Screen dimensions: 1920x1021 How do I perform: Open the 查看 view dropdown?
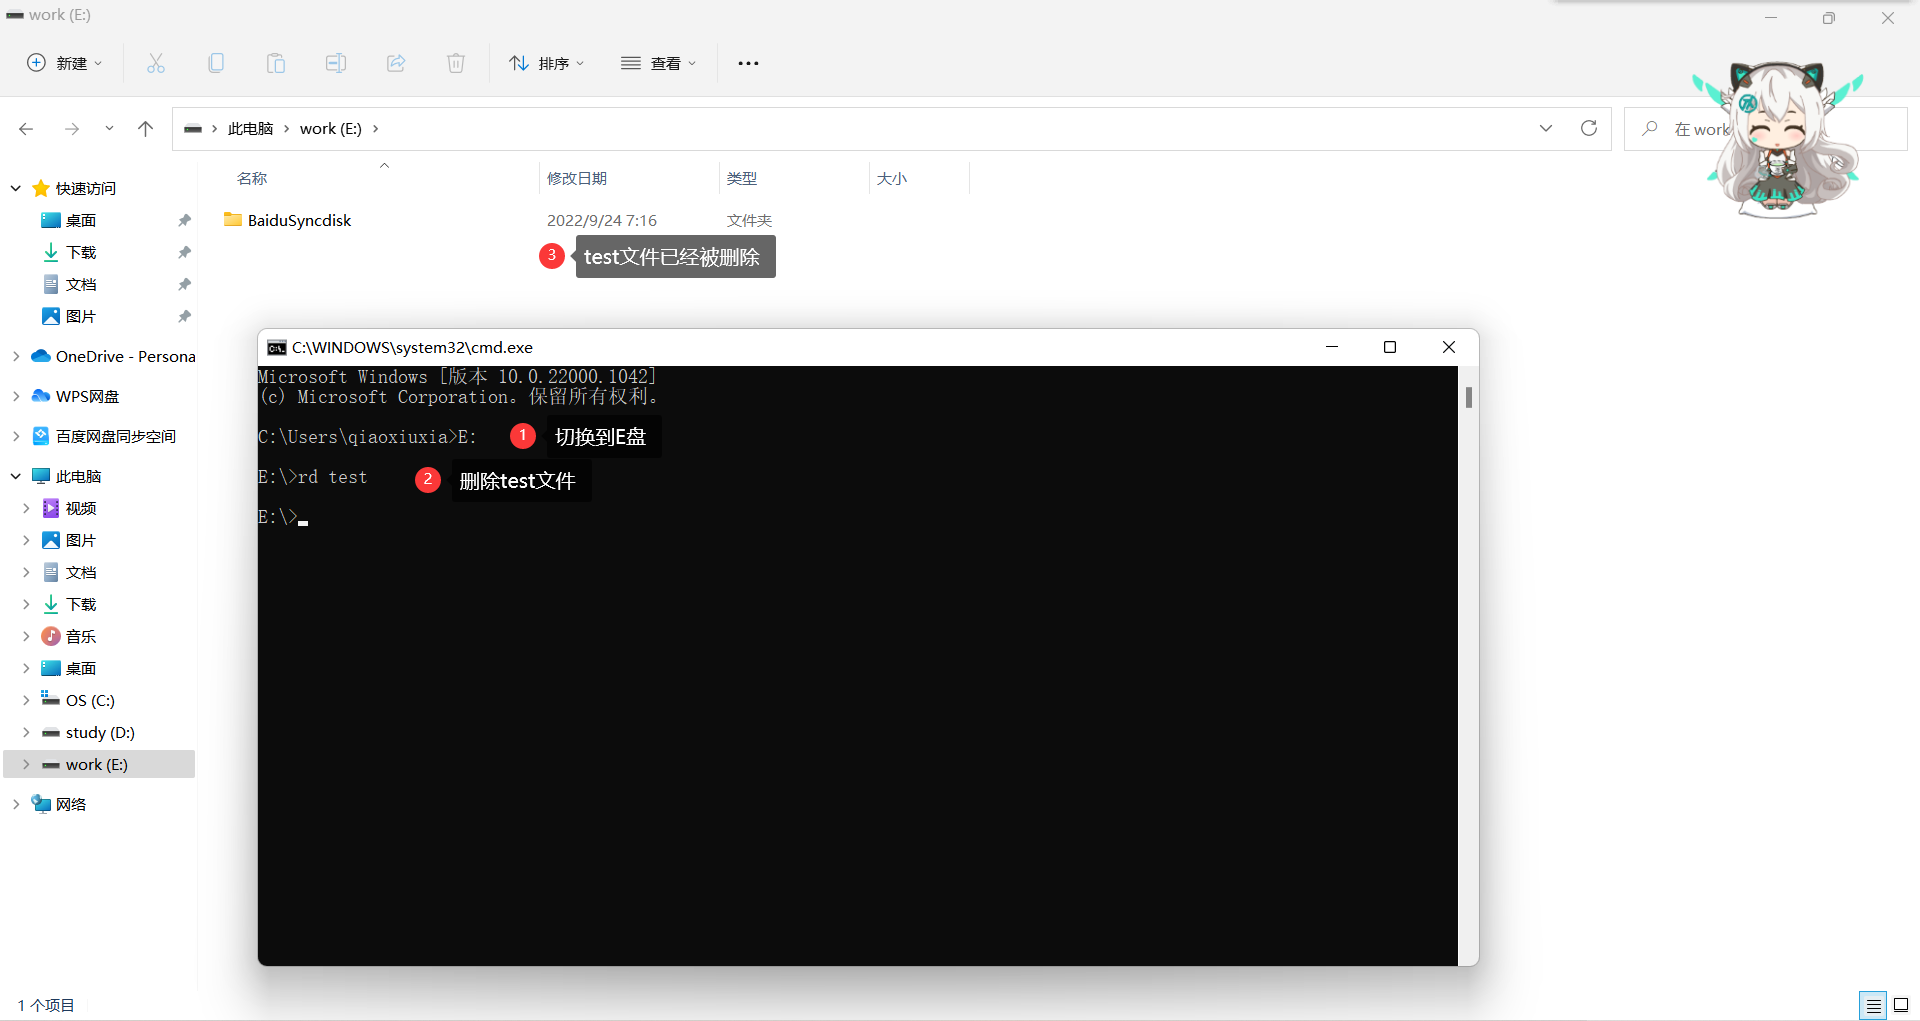tap(658, 63)
